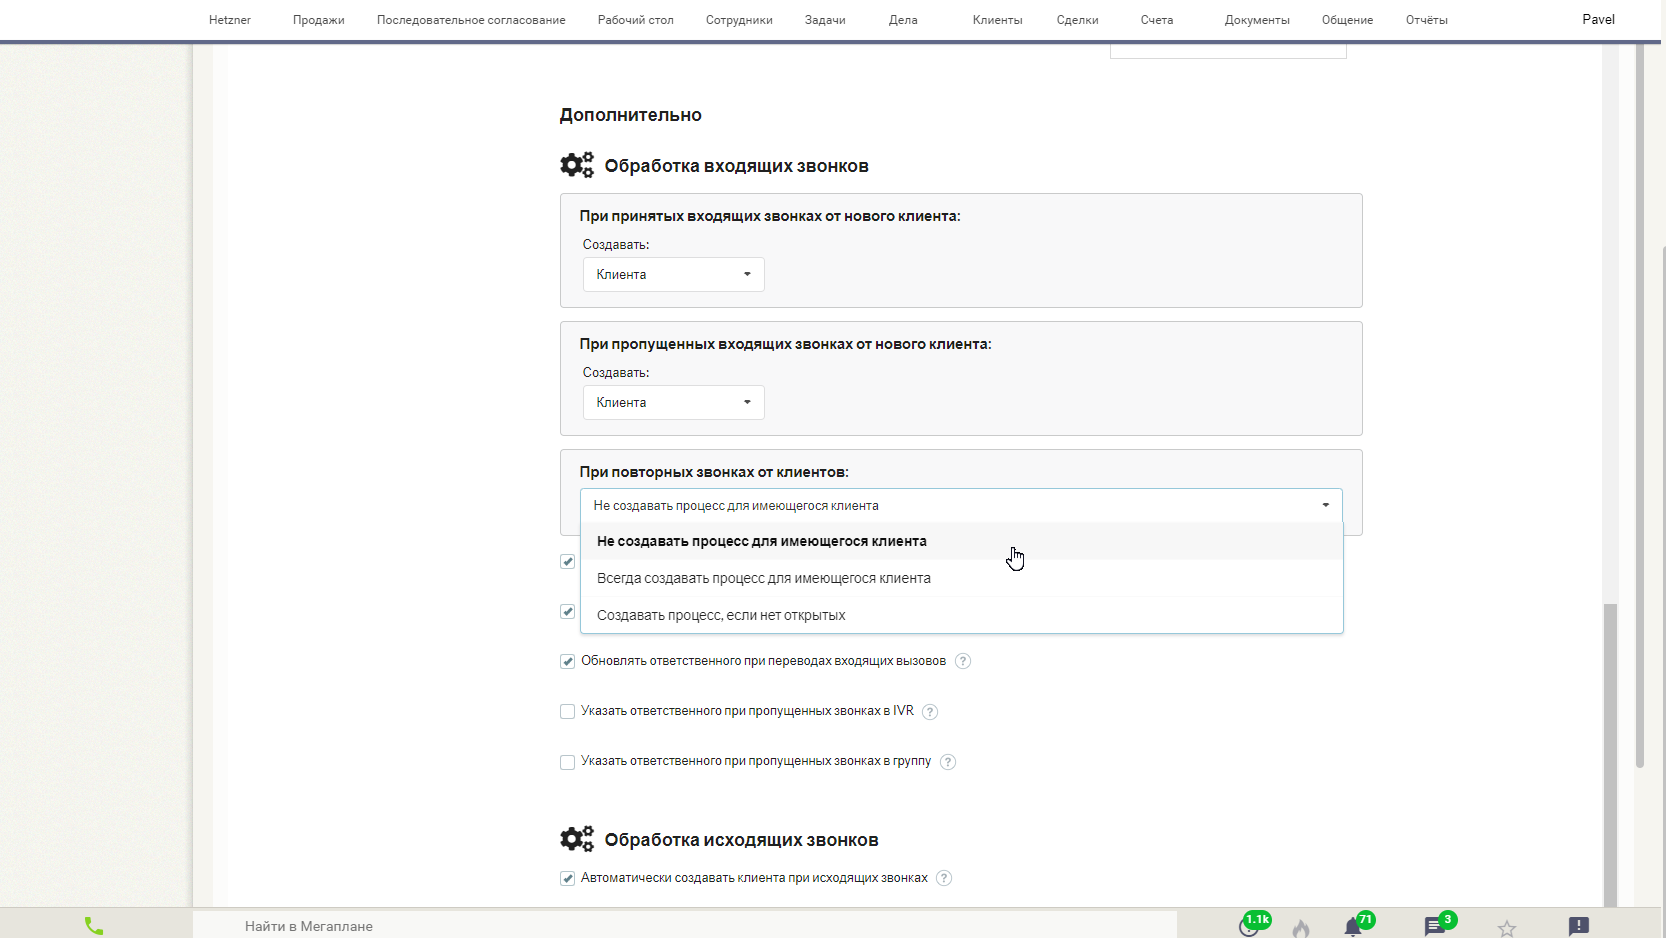Click gears icon beside Обработка входящих звонков
1666x938 pixels.
(577, 165)
